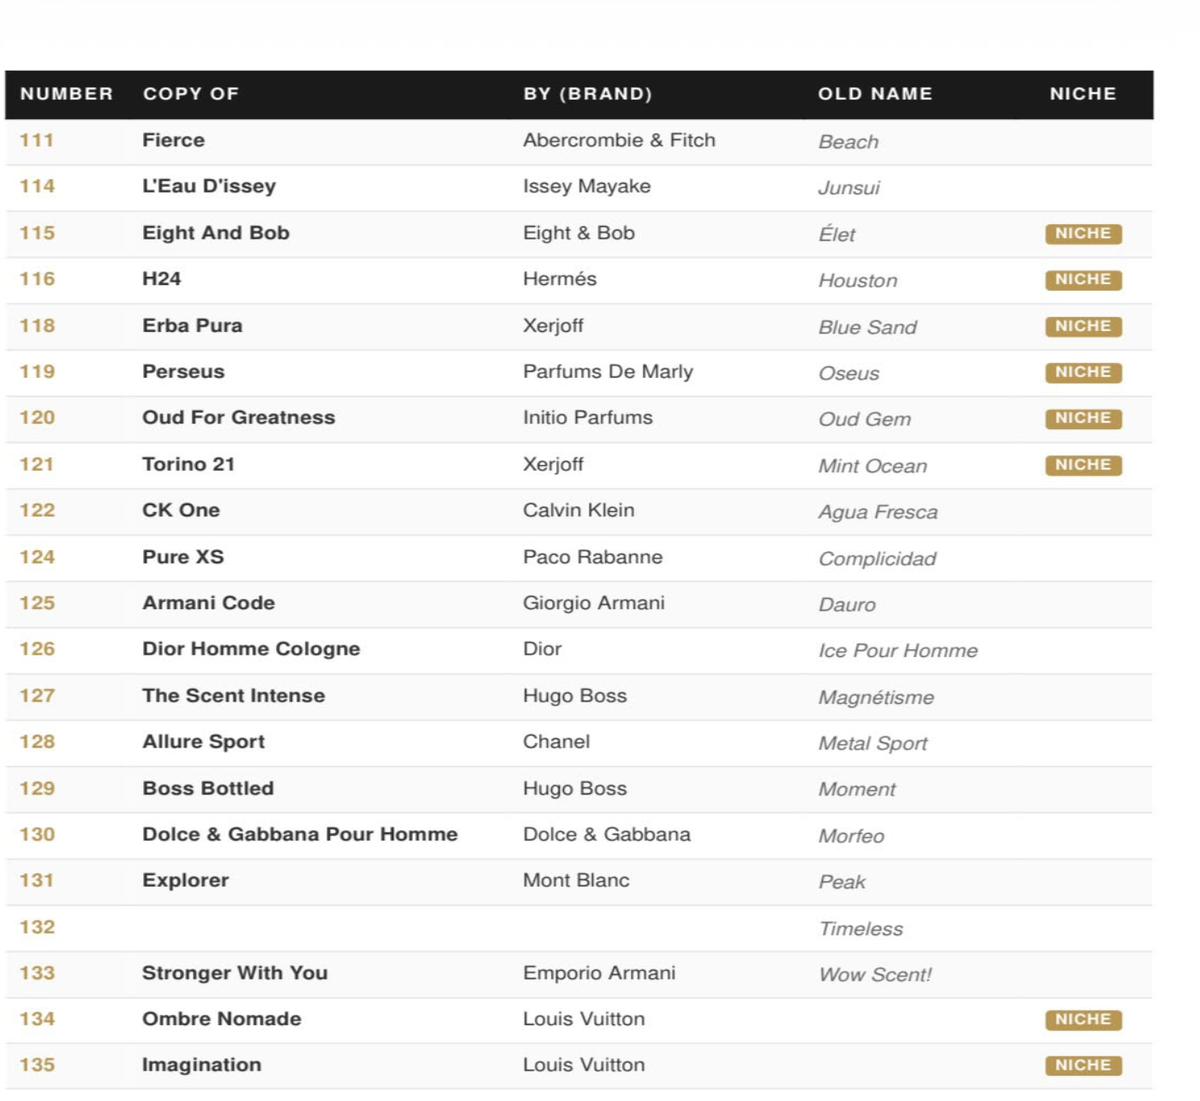Click the old name Timeless in row 132
Viewport: 1200px width, 1101px height.
pos(861,929)
